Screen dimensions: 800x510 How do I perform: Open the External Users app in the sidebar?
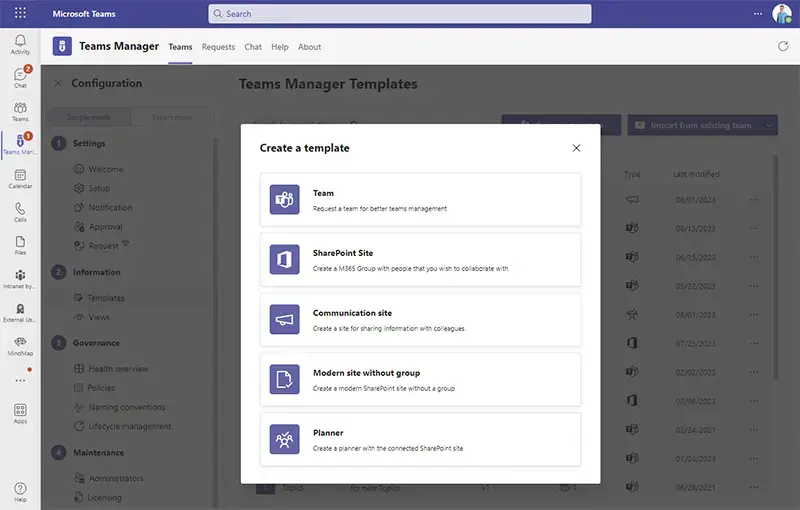pos(20,313)
